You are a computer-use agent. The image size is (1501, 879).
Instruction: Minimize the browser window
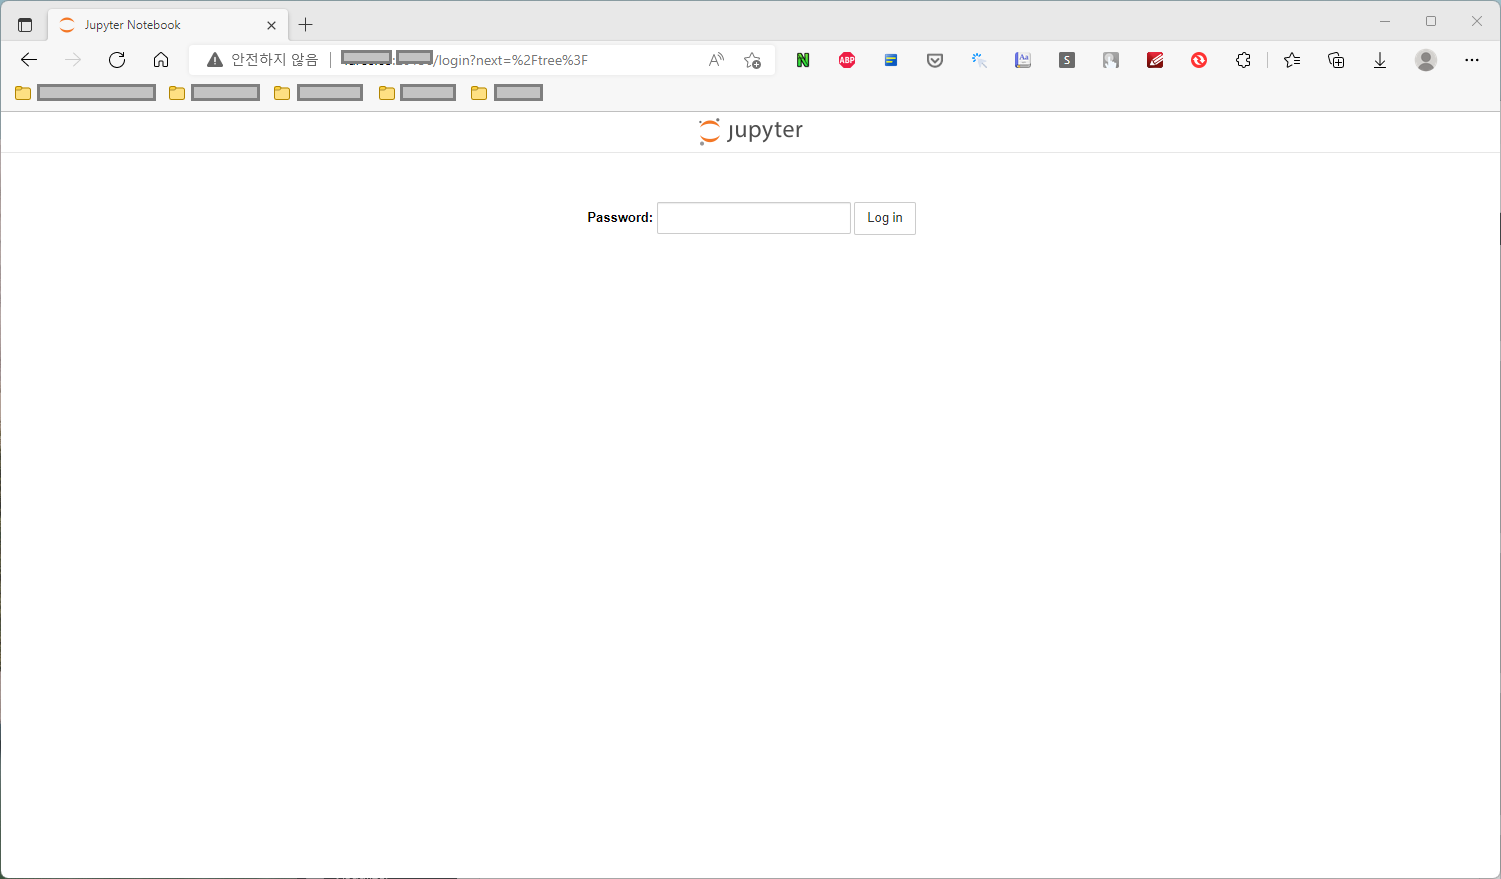pyautogui.click(x=1385, y=21)
